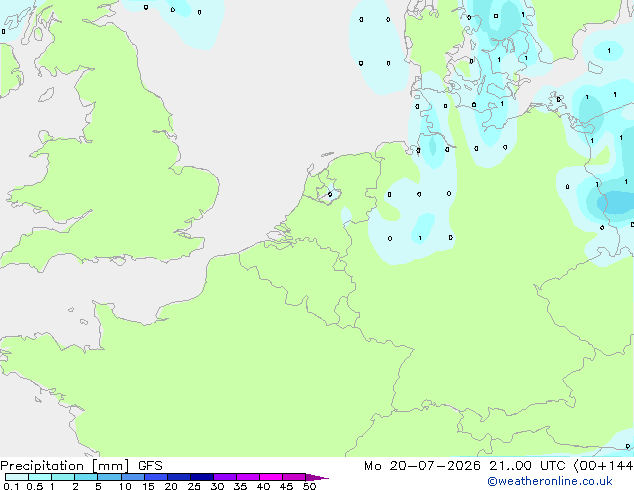Click the 0.1–0.5 mm palest legend swatch
634x490 pixels.
pyautogui.click(x=17, y=477)
